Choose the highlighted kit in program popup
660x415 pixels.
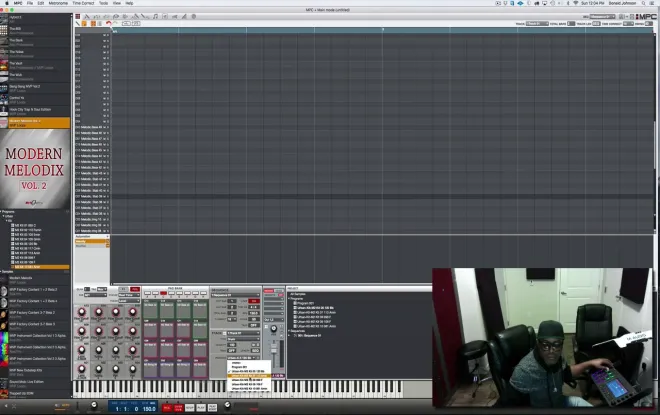(249, 375)
